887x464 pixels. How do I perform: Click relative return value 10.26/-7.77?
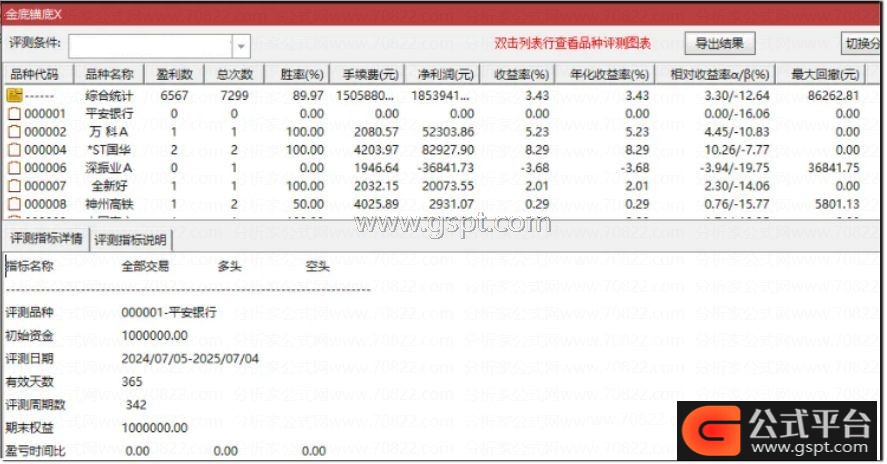tap(737, 150)
